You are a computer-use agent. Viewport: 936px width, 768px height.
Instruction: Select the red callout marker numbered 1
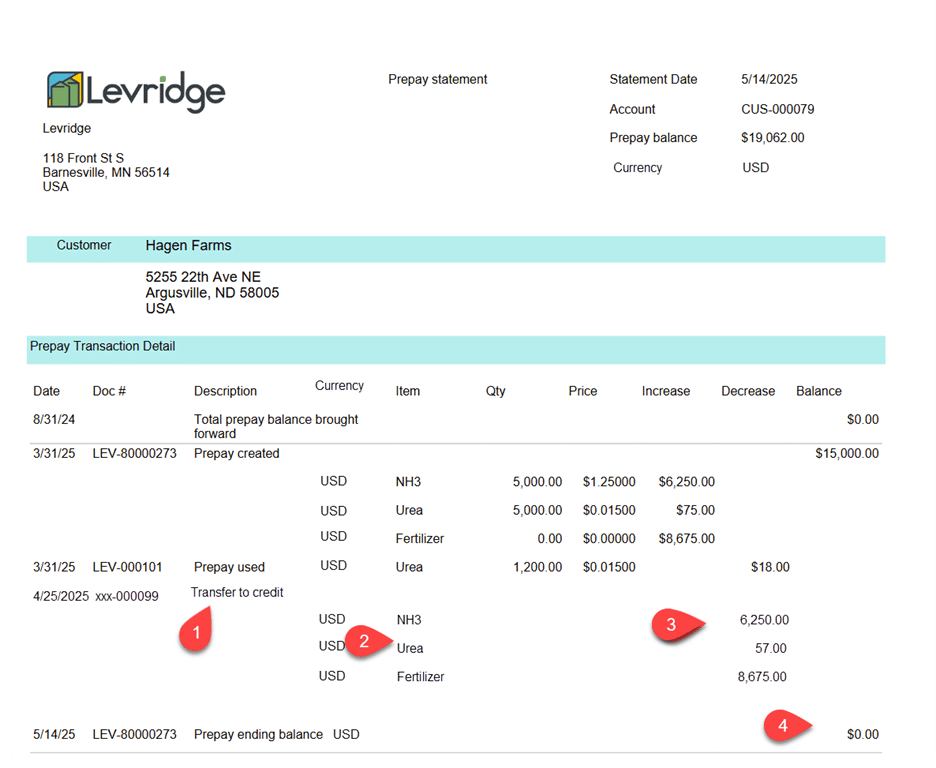tap(196, 631)
